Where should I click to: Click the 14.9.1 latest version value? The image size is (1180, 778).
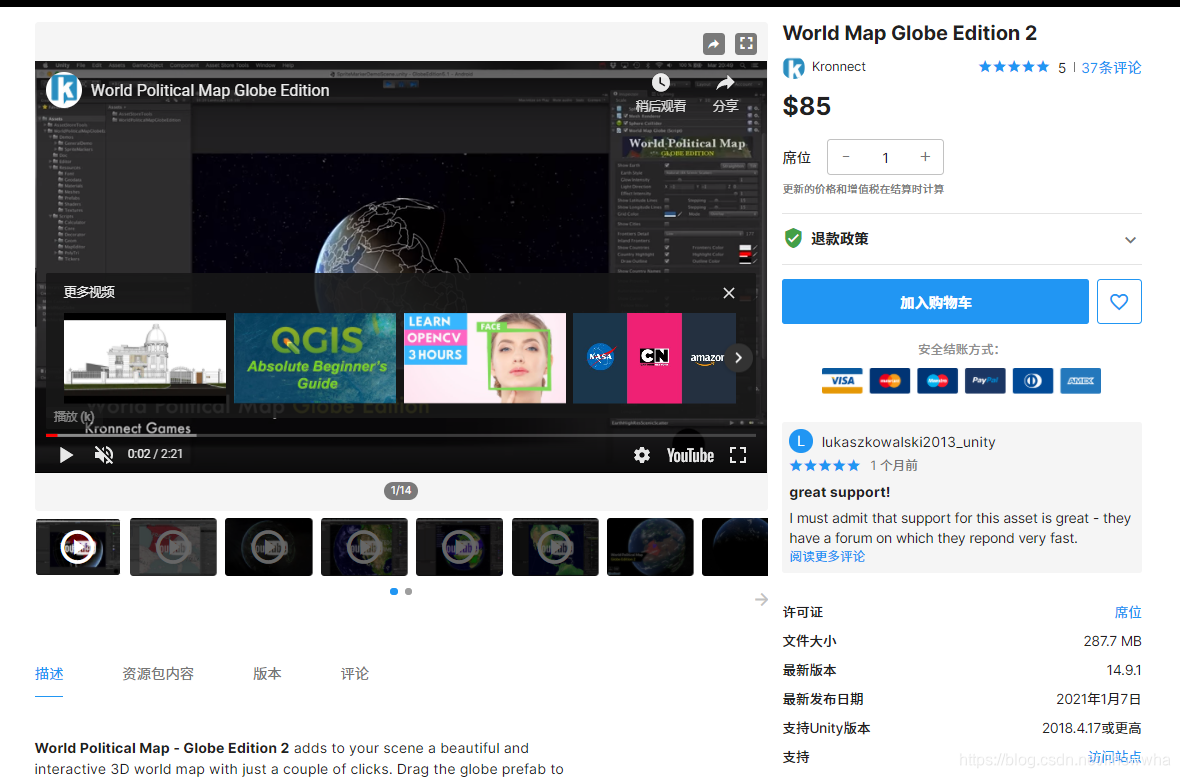[x=1124, y=670]
